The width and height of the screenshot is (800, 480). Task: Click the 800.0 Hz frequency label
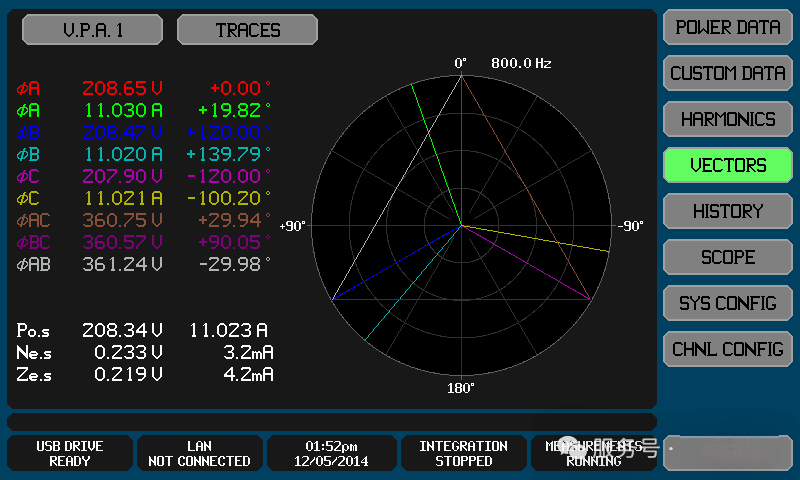pyautogui.click(x=521, y=63)
